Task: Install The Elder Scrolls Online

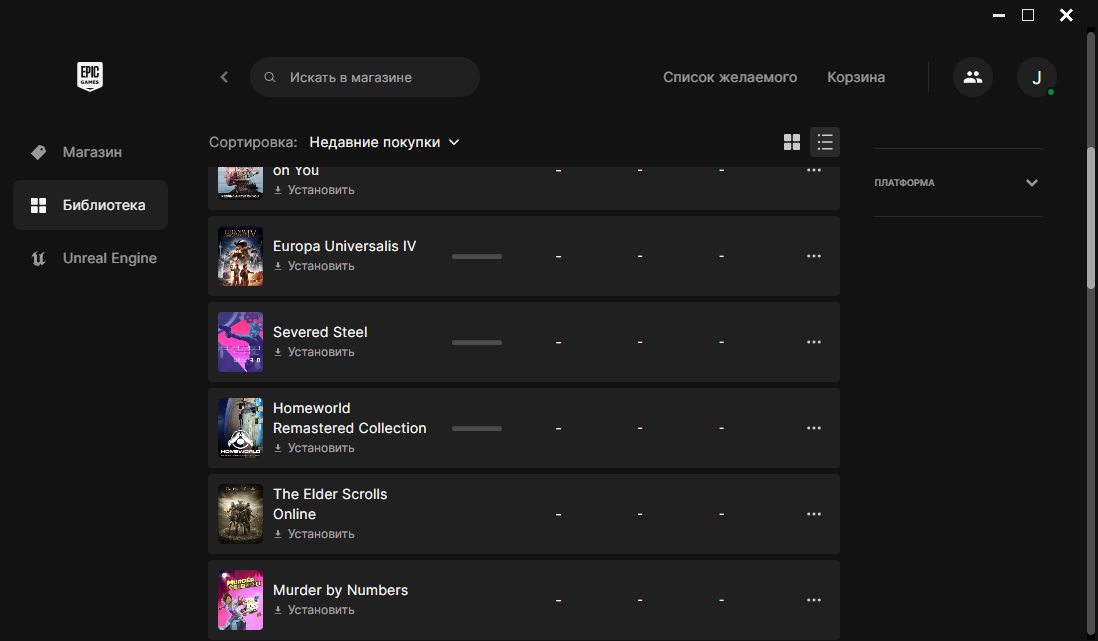Action: (314, 534)
